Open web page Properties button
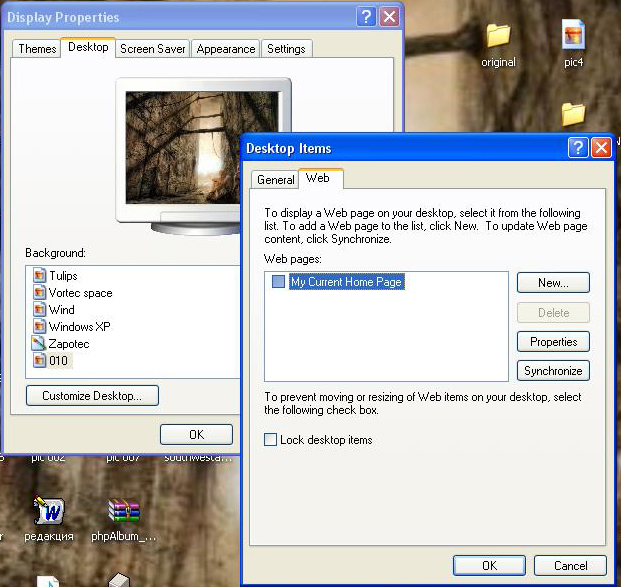This screenshot has height=587, width=621. 553,342
